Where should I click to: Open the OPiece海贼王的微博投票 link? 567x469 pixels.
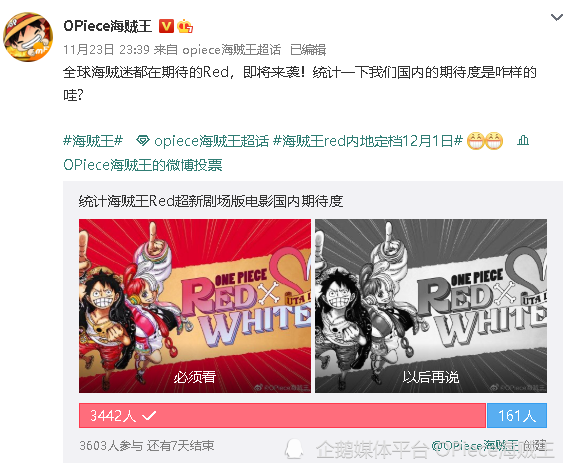pyautogui.click(x=143, y=165)
